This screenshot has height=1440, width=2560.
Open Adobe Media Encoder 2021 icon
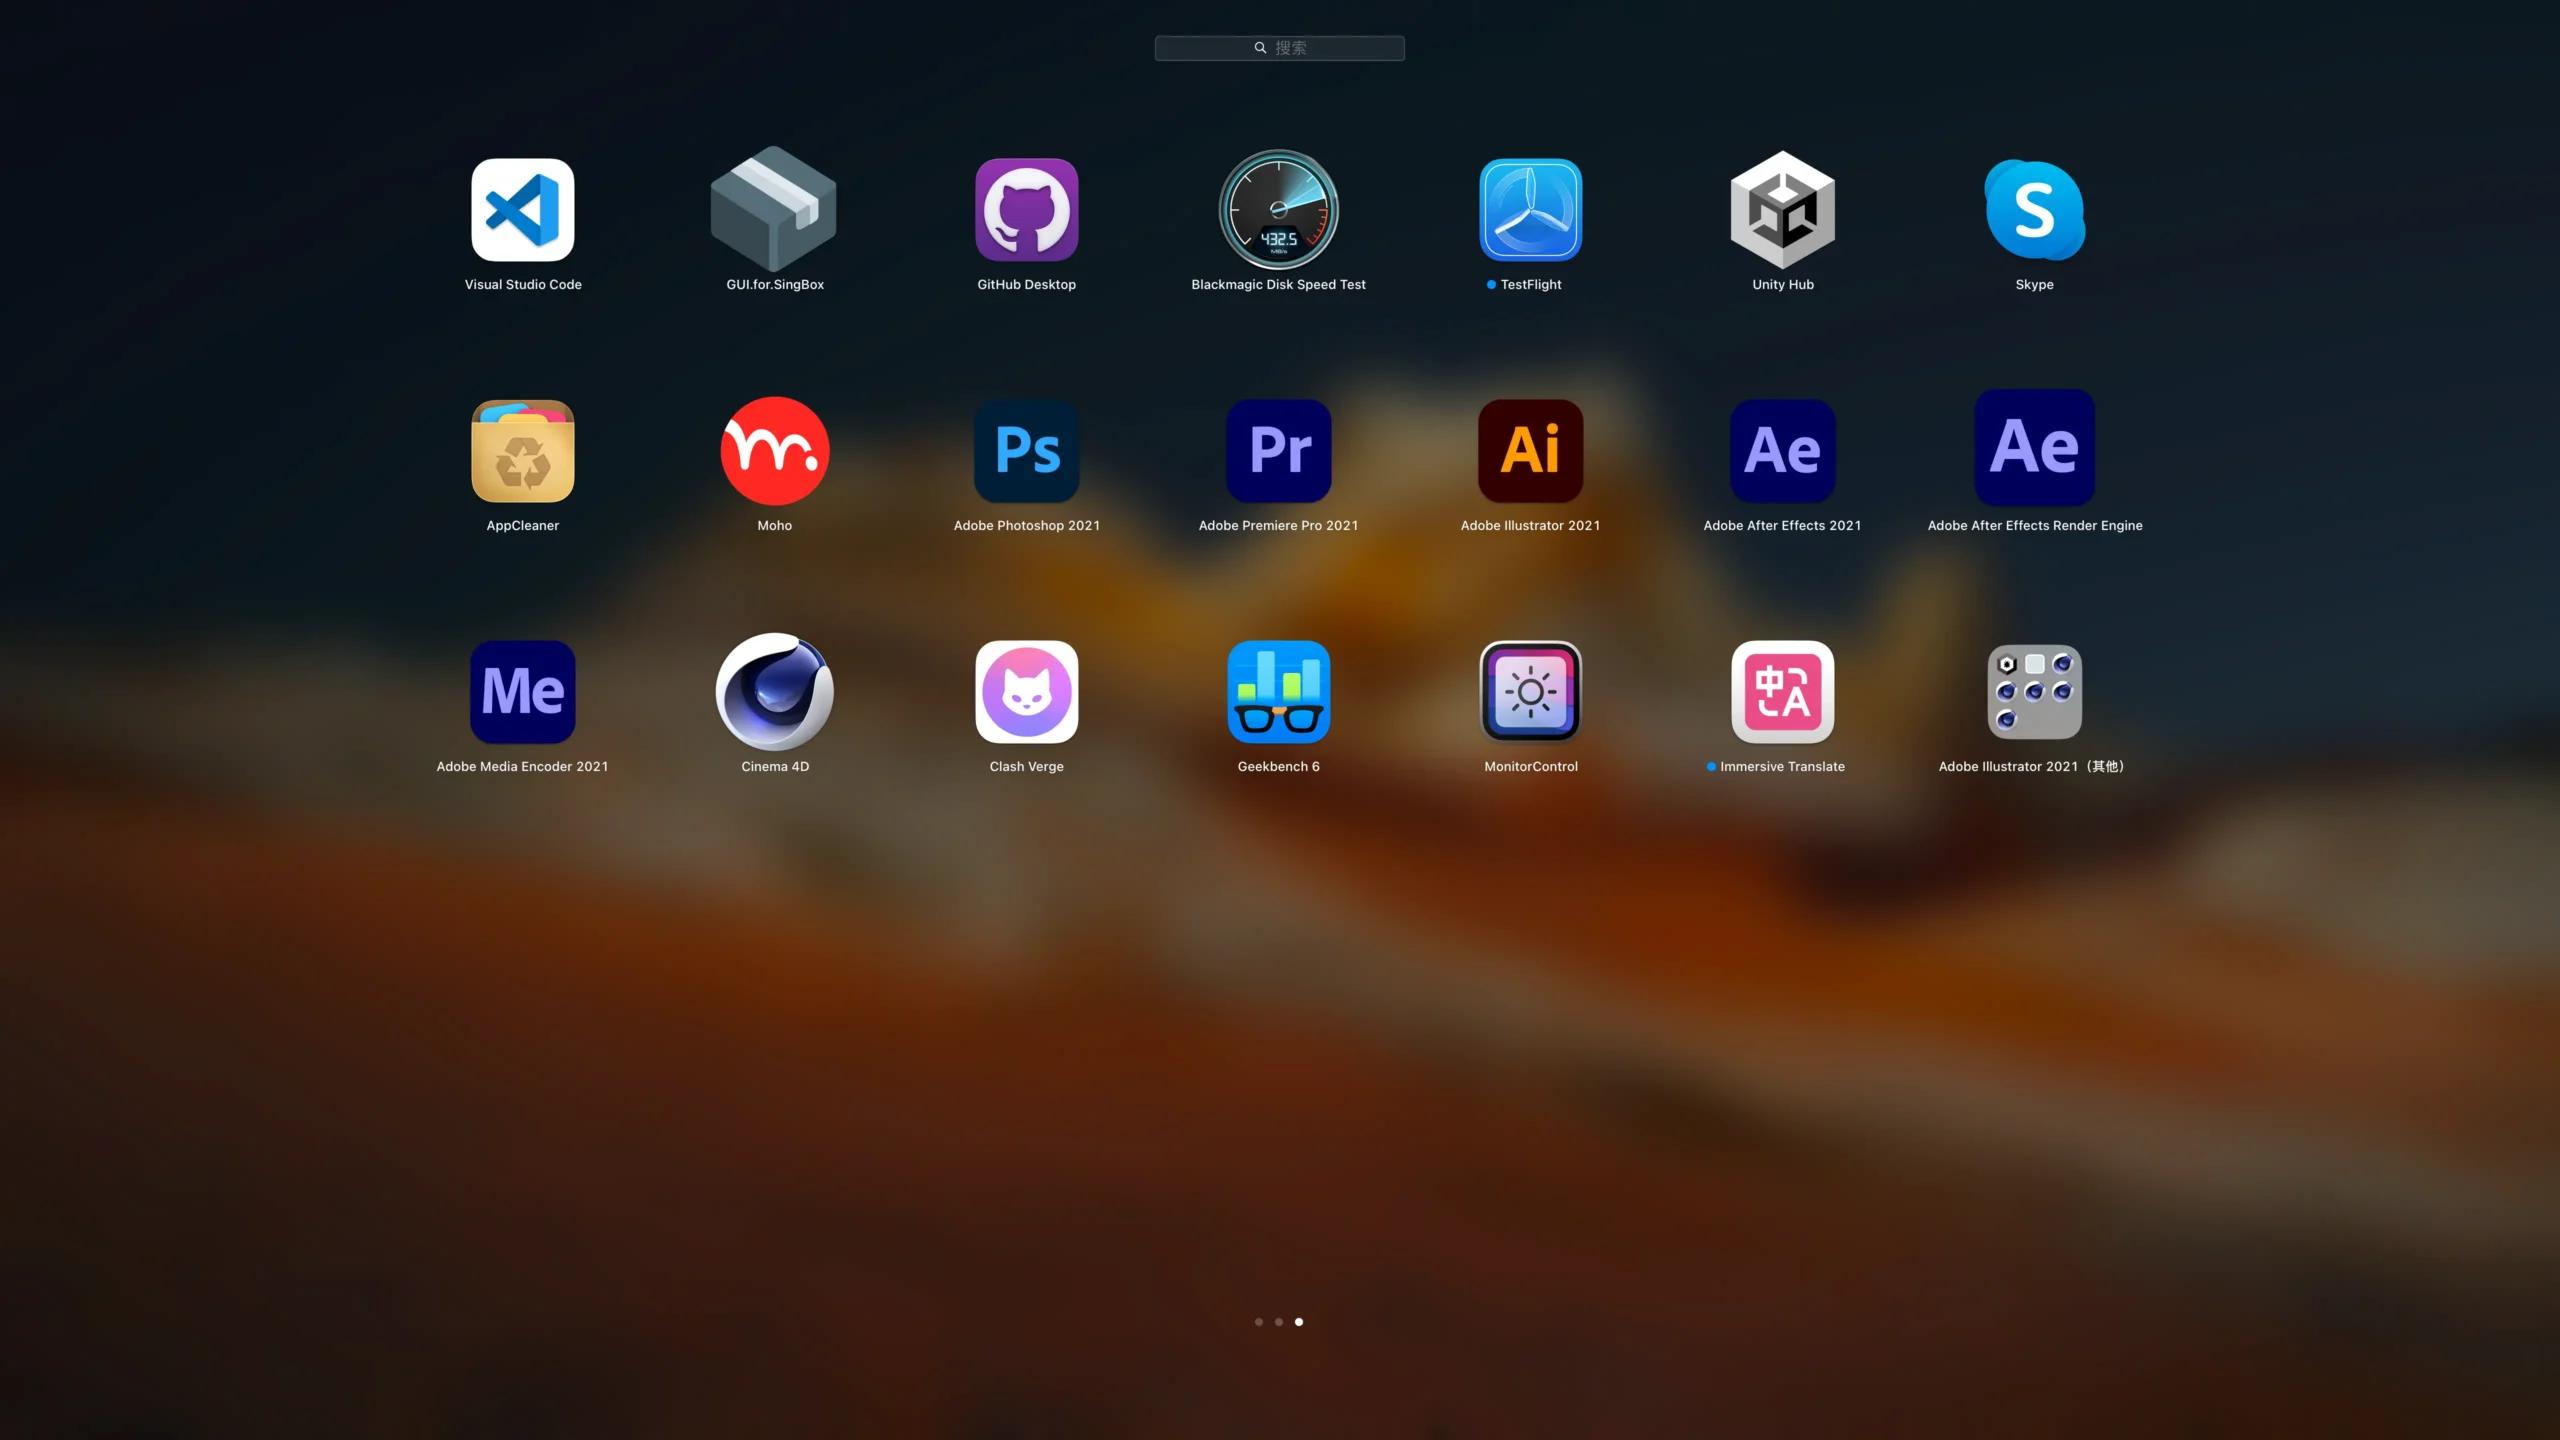523,692
